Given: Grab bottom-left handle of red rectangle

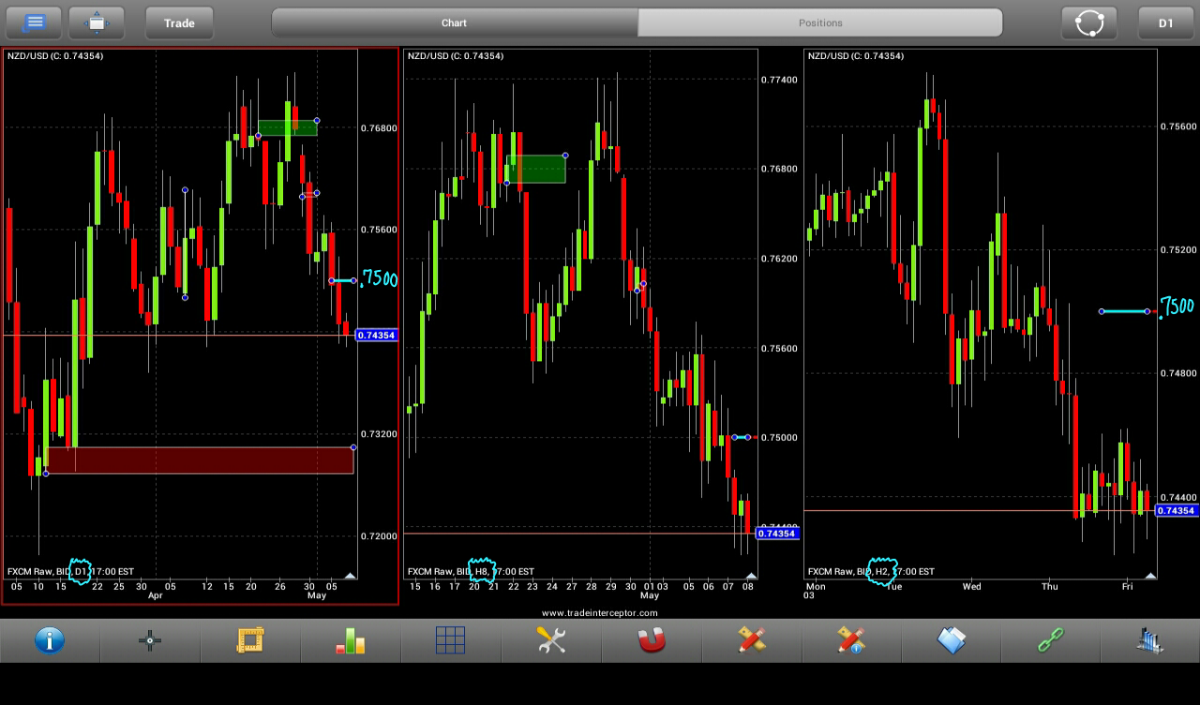Looking at the screenshot, I should (46, 473).
